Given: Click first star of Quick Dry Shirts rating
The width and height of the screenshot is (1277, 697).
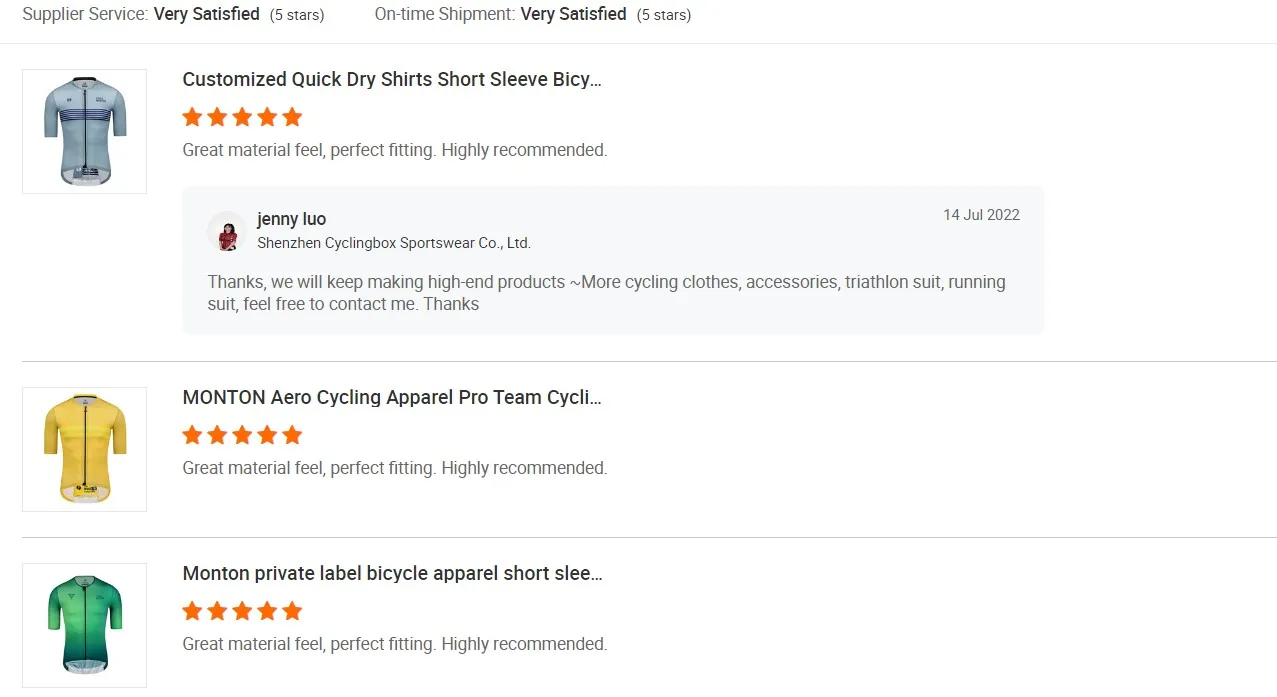Looking at the screenshot, I should coord(193,117).
